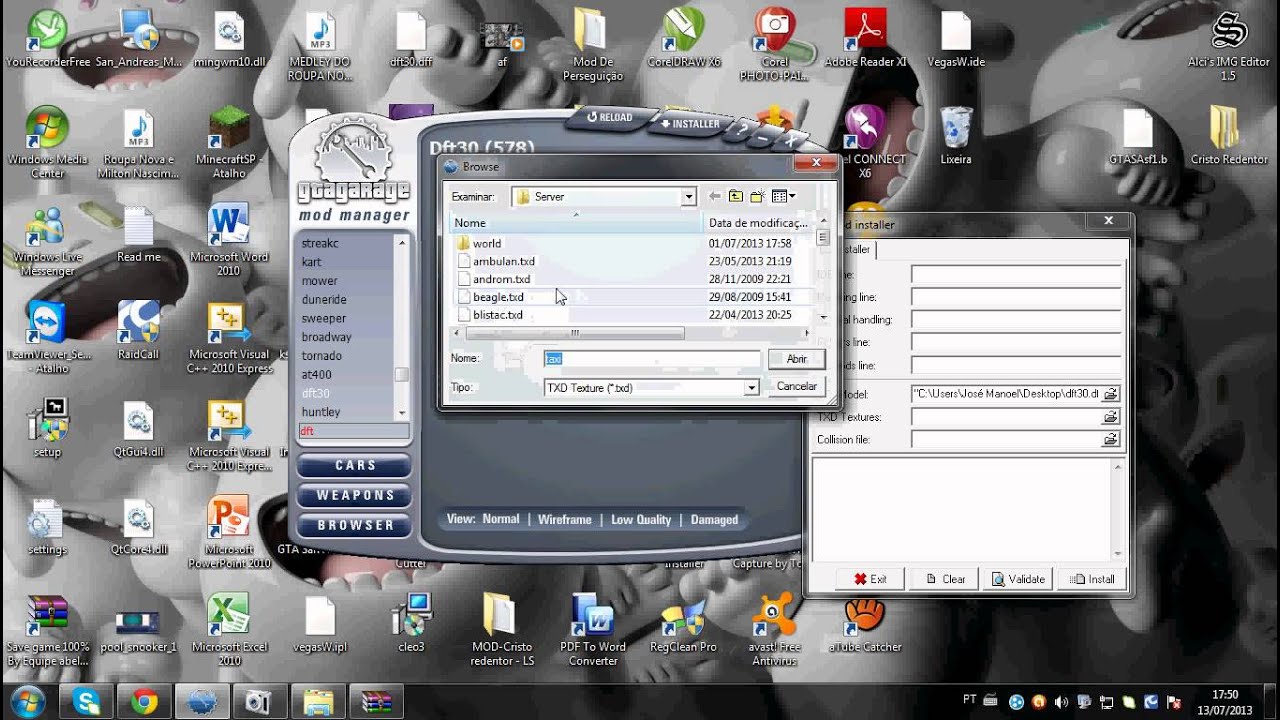This screenshot has height=720, width=1280.
Task: Browse for TXD Textures file in installer
Action: (1110, 417)
